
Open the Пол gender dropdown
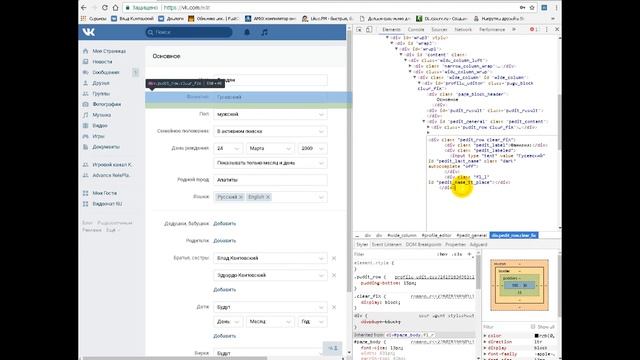coord(270,114)
